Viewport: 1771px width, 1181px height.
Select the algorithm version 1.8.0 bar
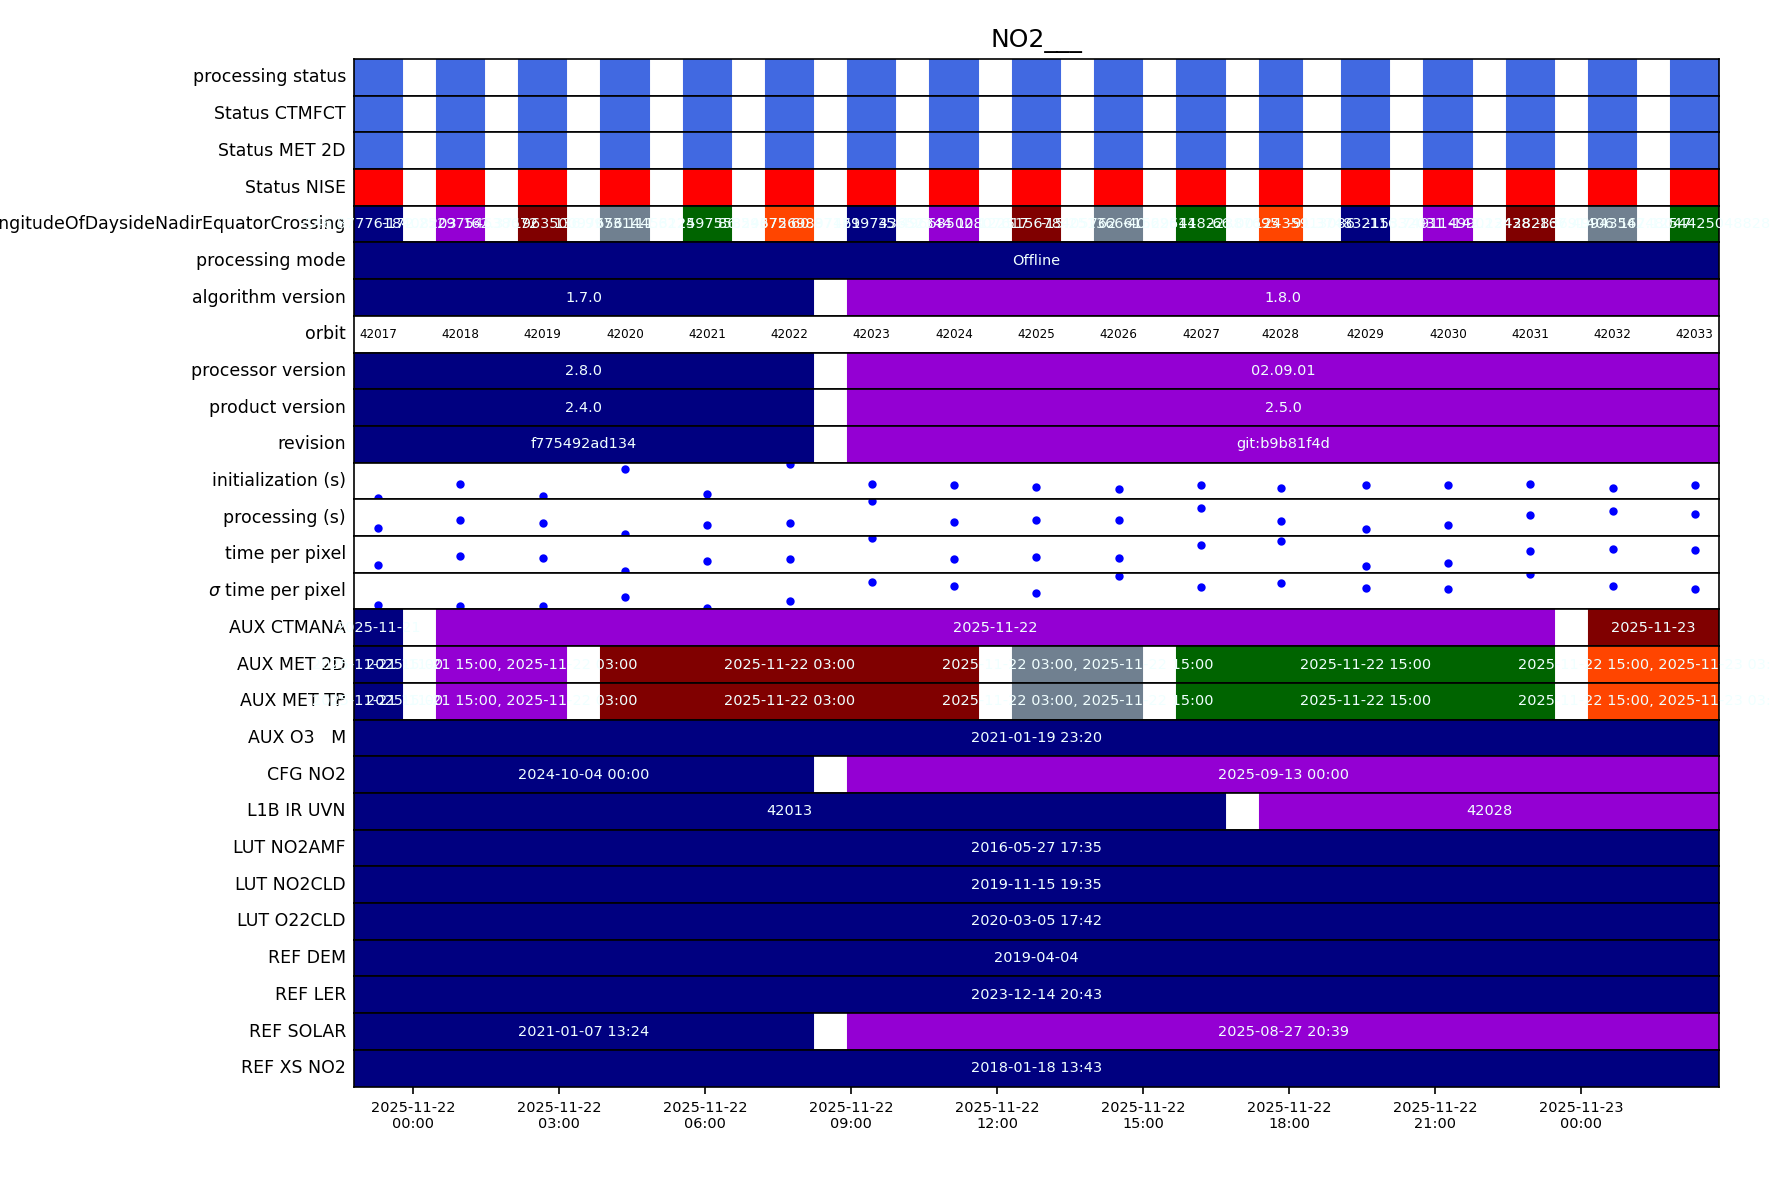point(1282,297)
